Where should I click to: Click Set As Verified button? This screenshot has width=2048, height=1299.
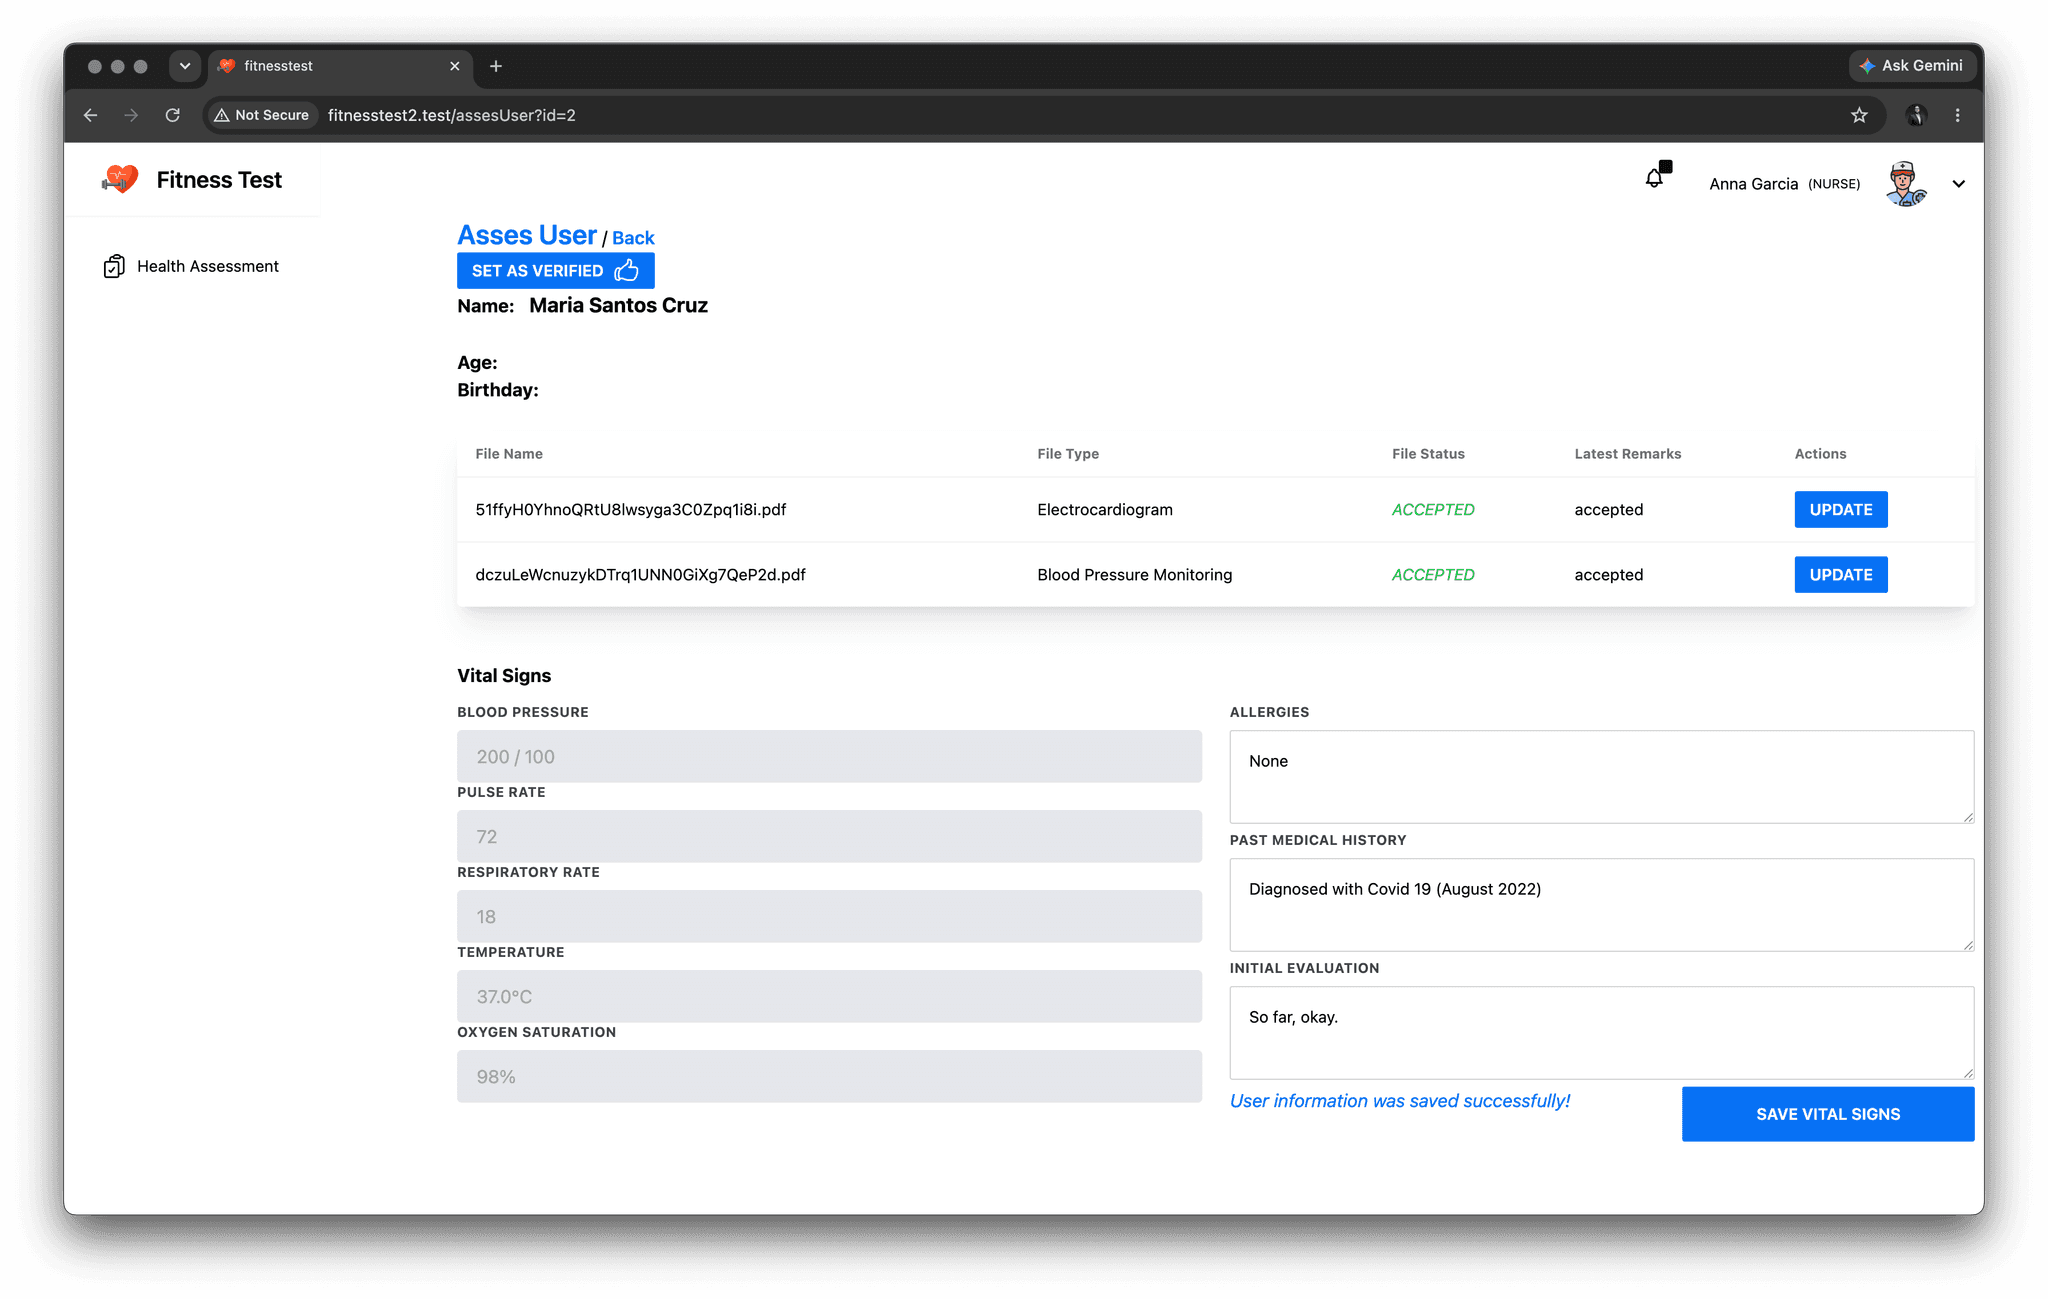pos(555,271)
